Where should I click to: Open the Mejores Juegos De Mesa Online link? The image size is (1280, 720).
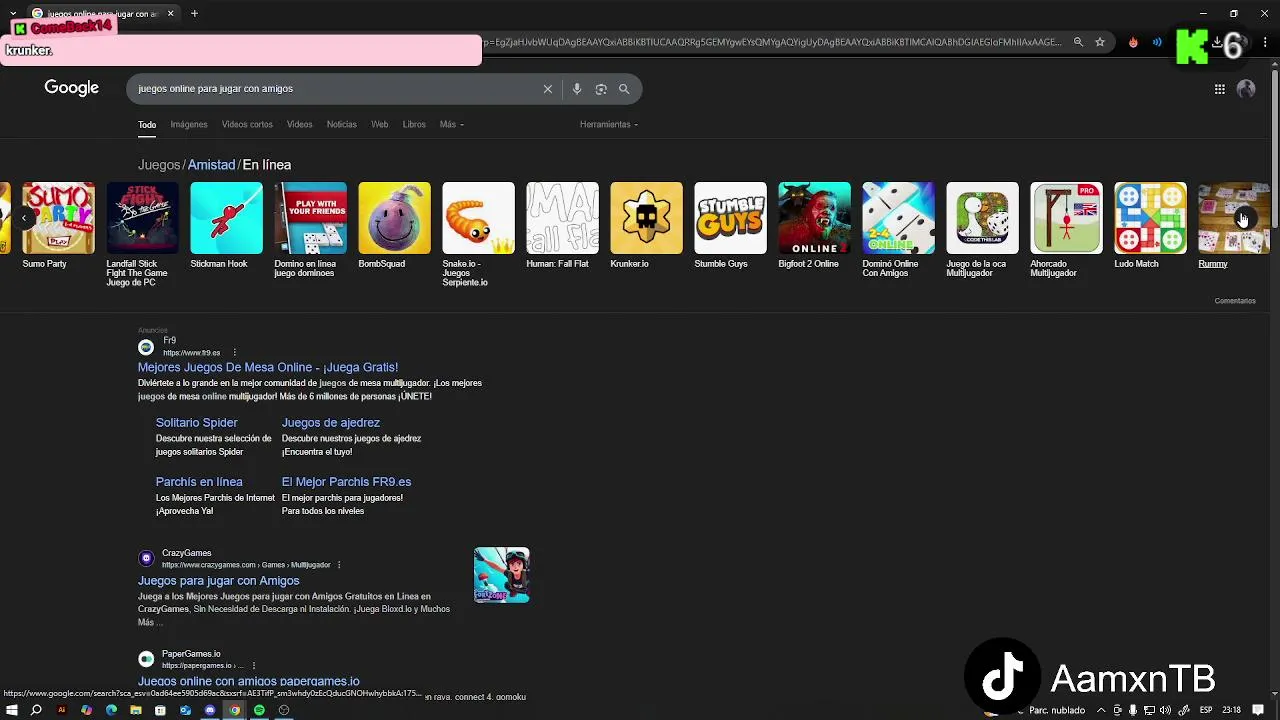click(x=268, y=367)
